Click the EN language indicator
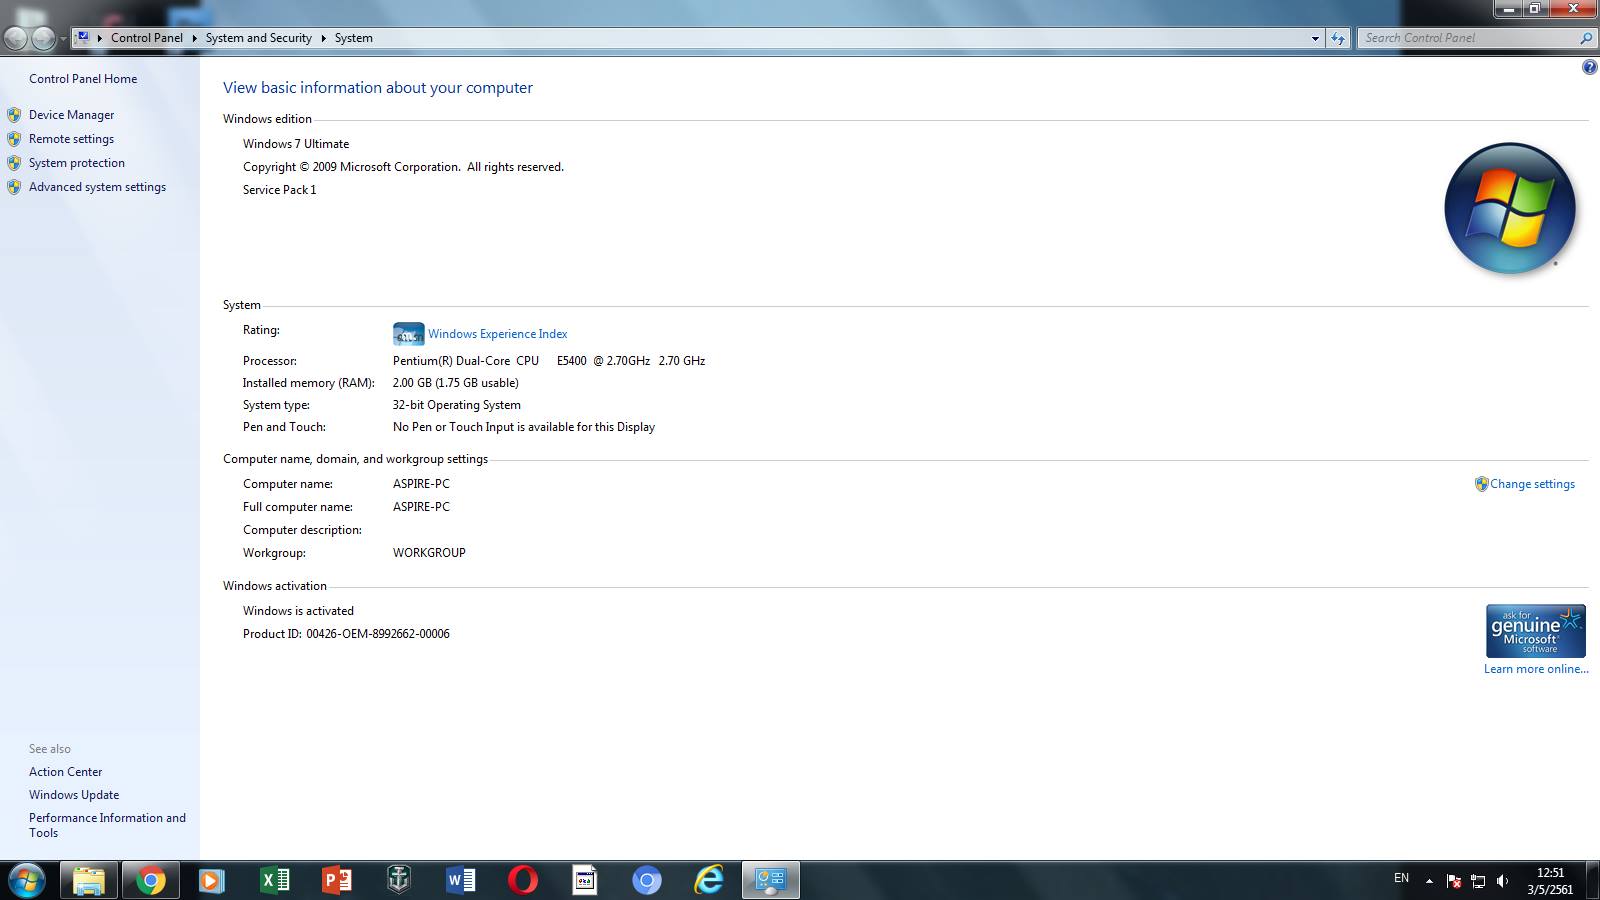Viewport: 1600px width, 900px height. point(1401,878)
